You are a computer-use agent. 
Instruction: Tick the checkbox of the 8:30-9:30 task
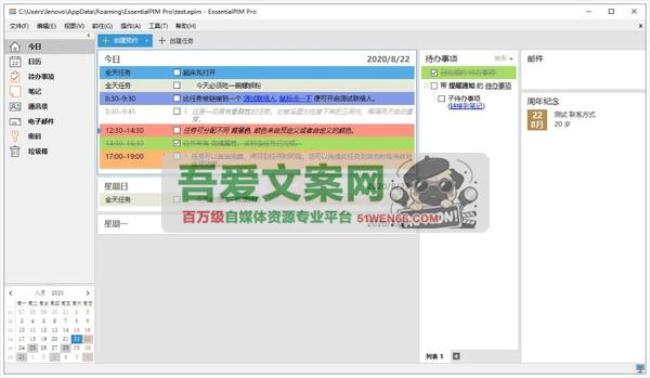coord(177,99)
